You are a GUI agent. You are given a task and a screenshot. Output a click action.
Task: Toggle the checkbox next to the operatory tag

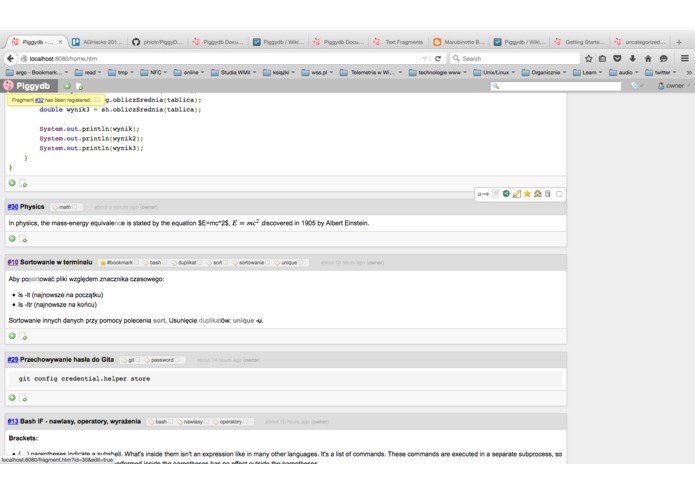pos(246,421)
